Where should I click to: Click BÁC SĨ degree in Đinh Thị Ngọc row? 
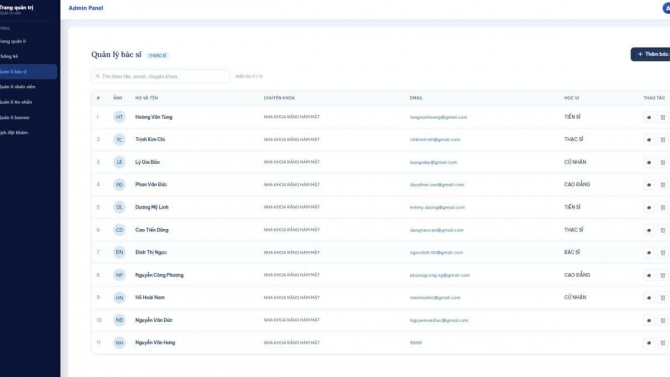572,252
